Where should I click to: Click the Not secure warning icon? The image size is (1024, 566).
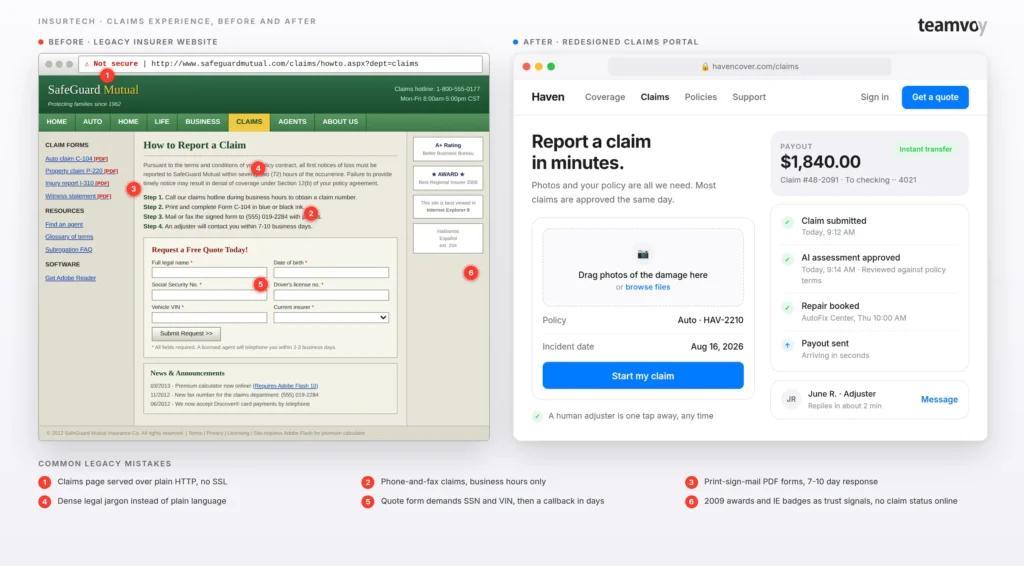tap(87, 64)
